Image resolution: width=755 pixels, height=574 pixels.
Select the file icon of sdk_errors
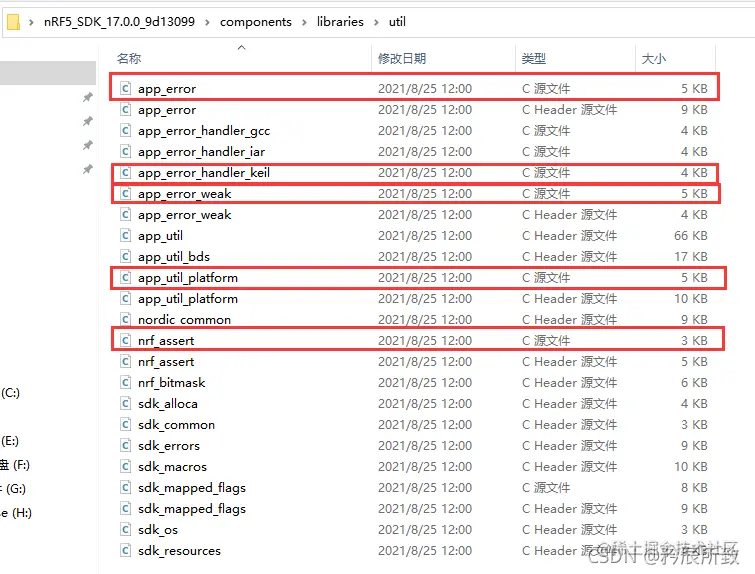(125, 445)
